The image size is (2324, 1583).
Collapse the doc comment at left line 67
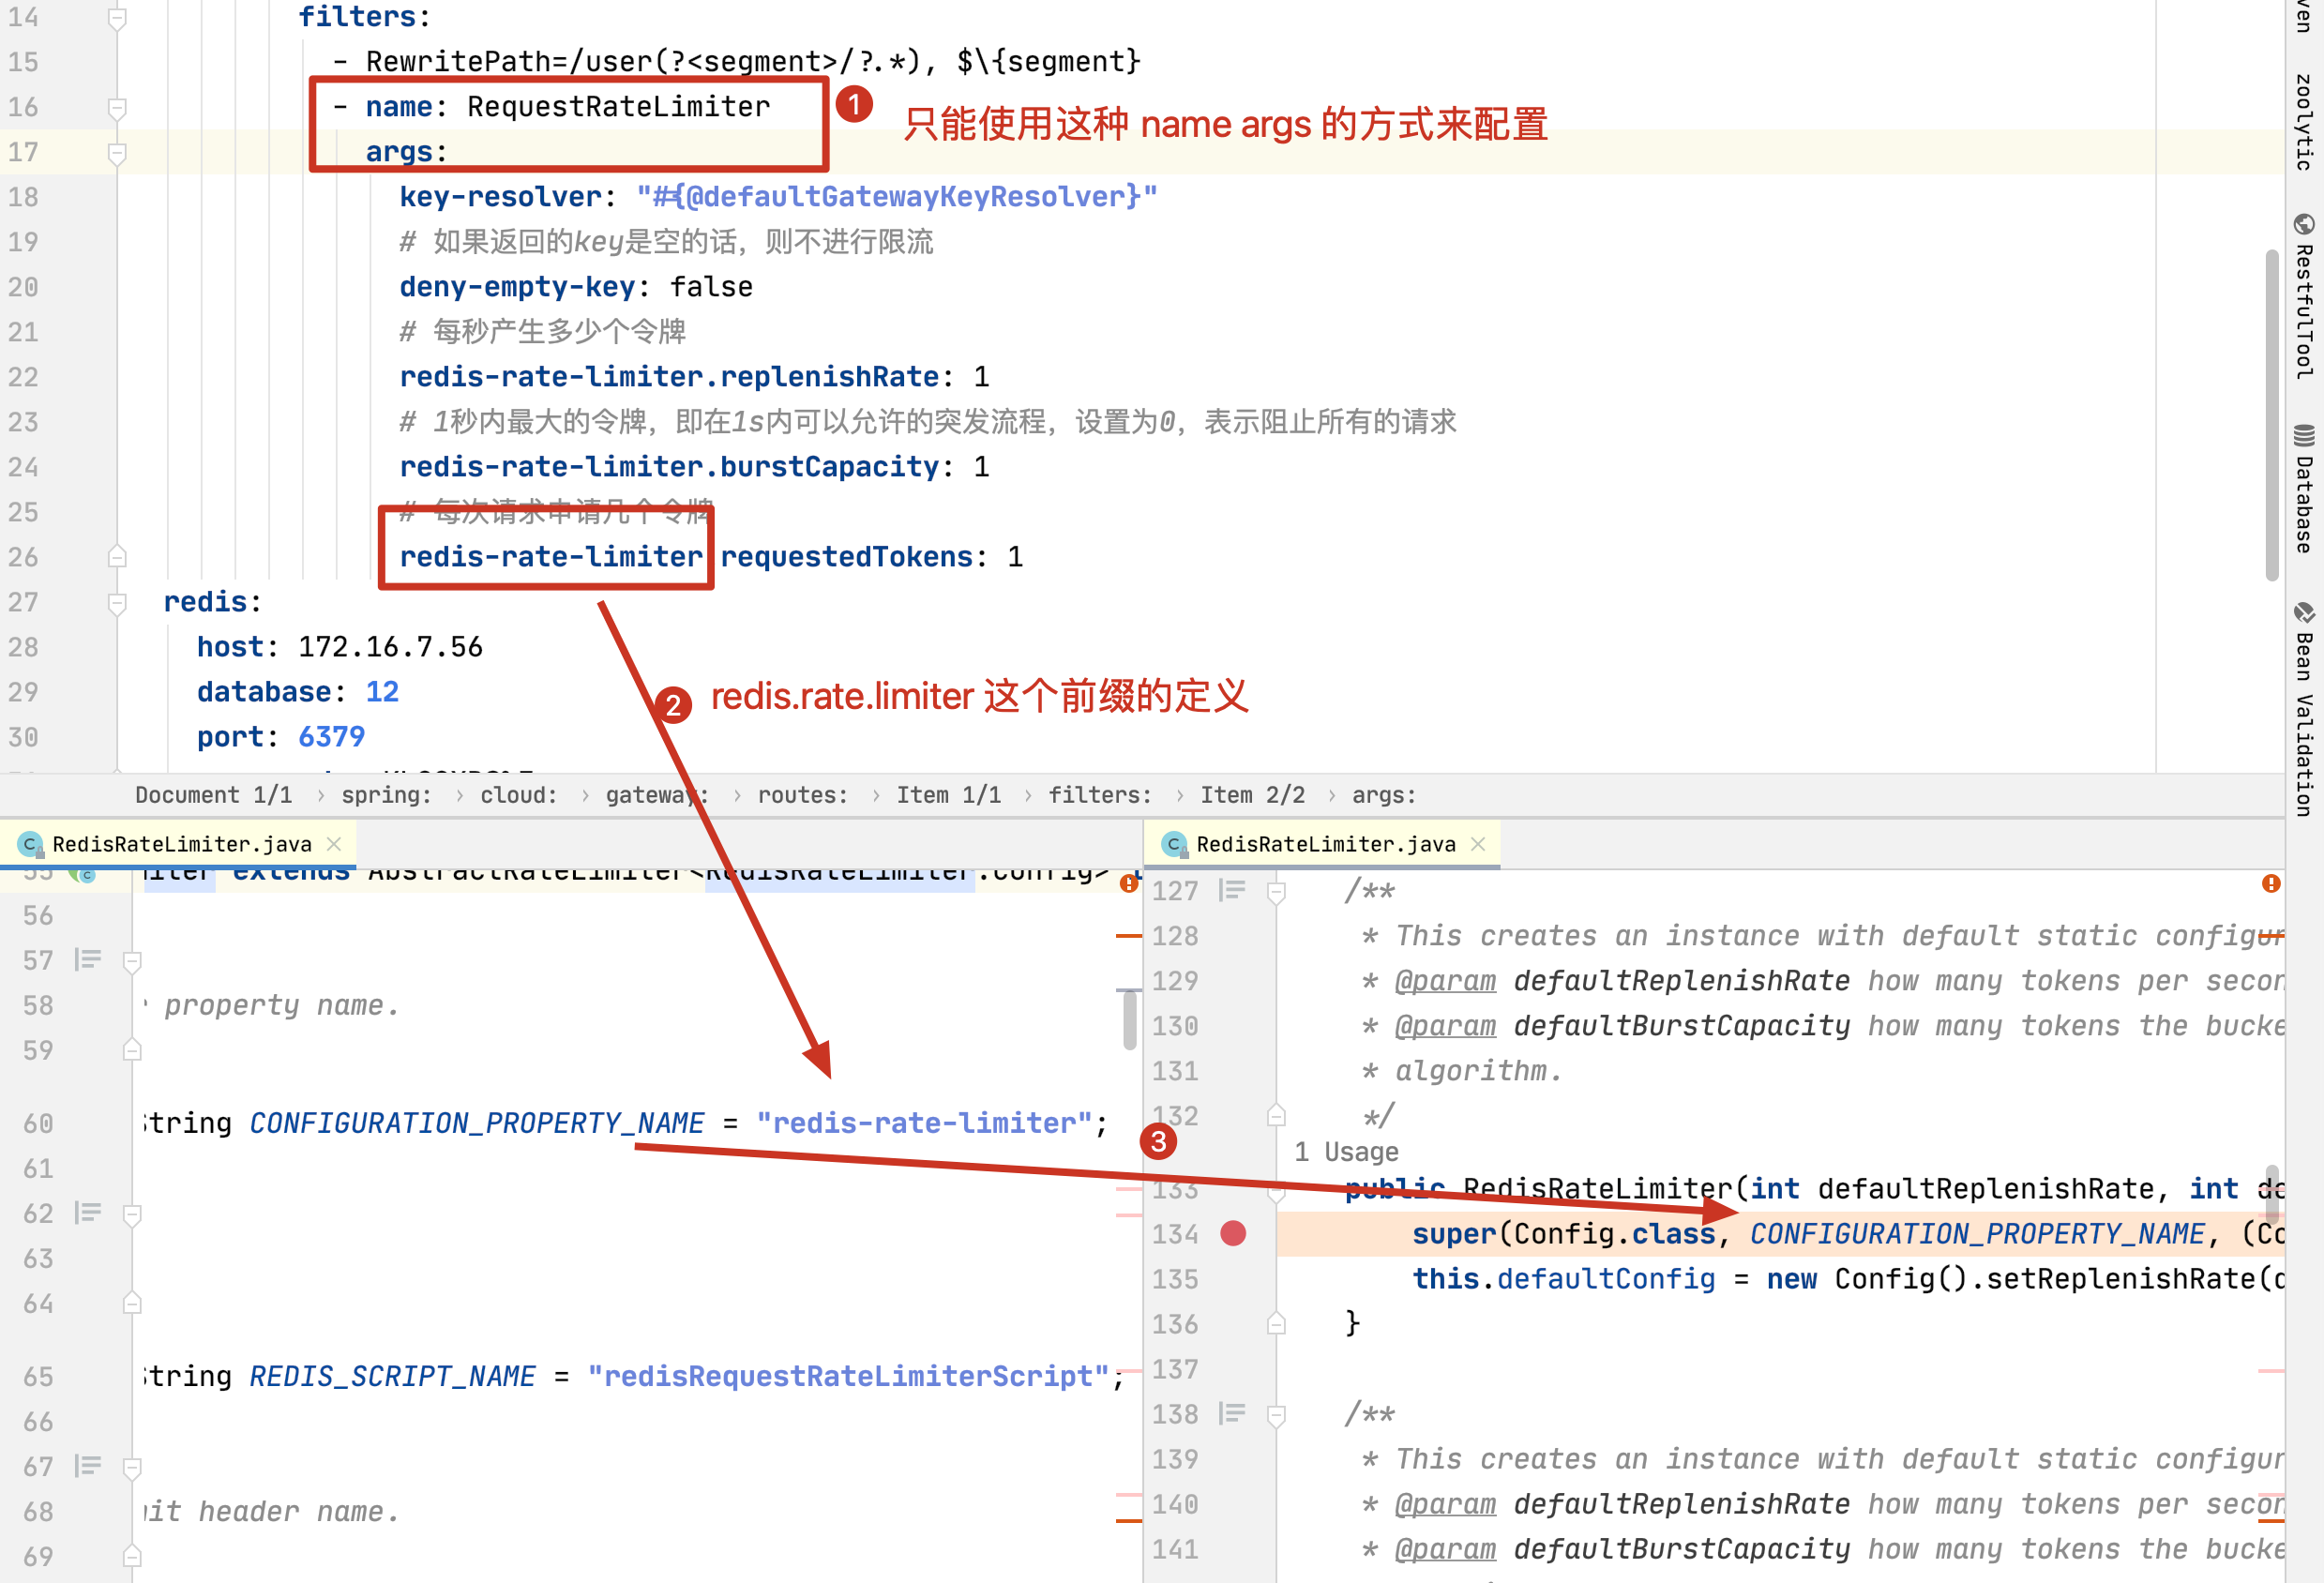[132, 1467]
